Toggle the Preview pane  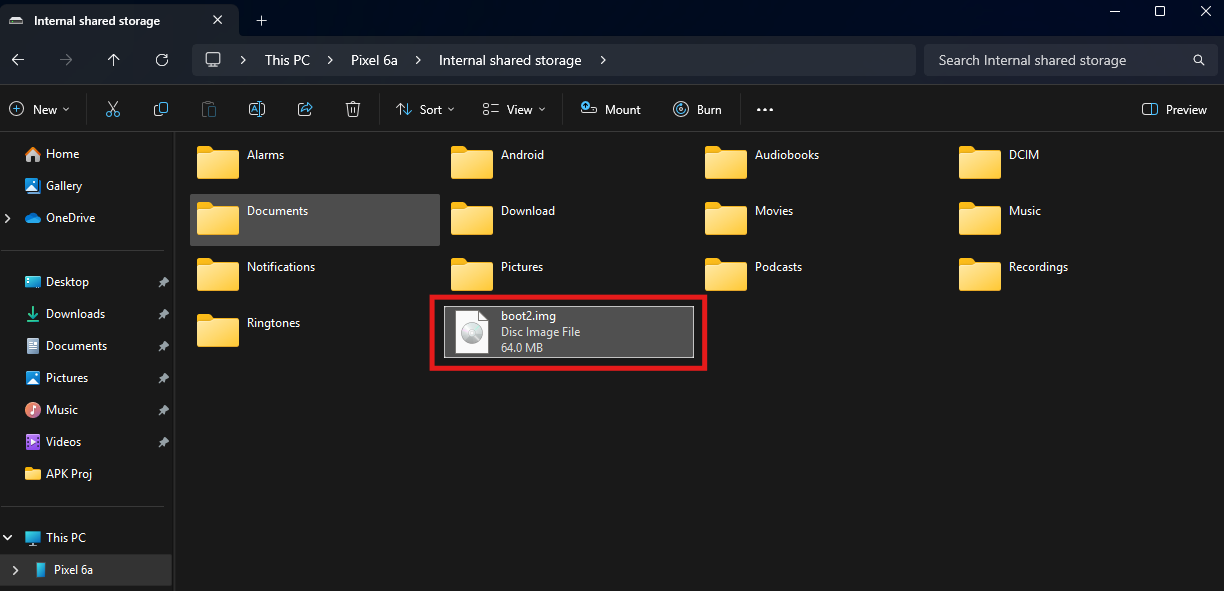click(1174, 109)
